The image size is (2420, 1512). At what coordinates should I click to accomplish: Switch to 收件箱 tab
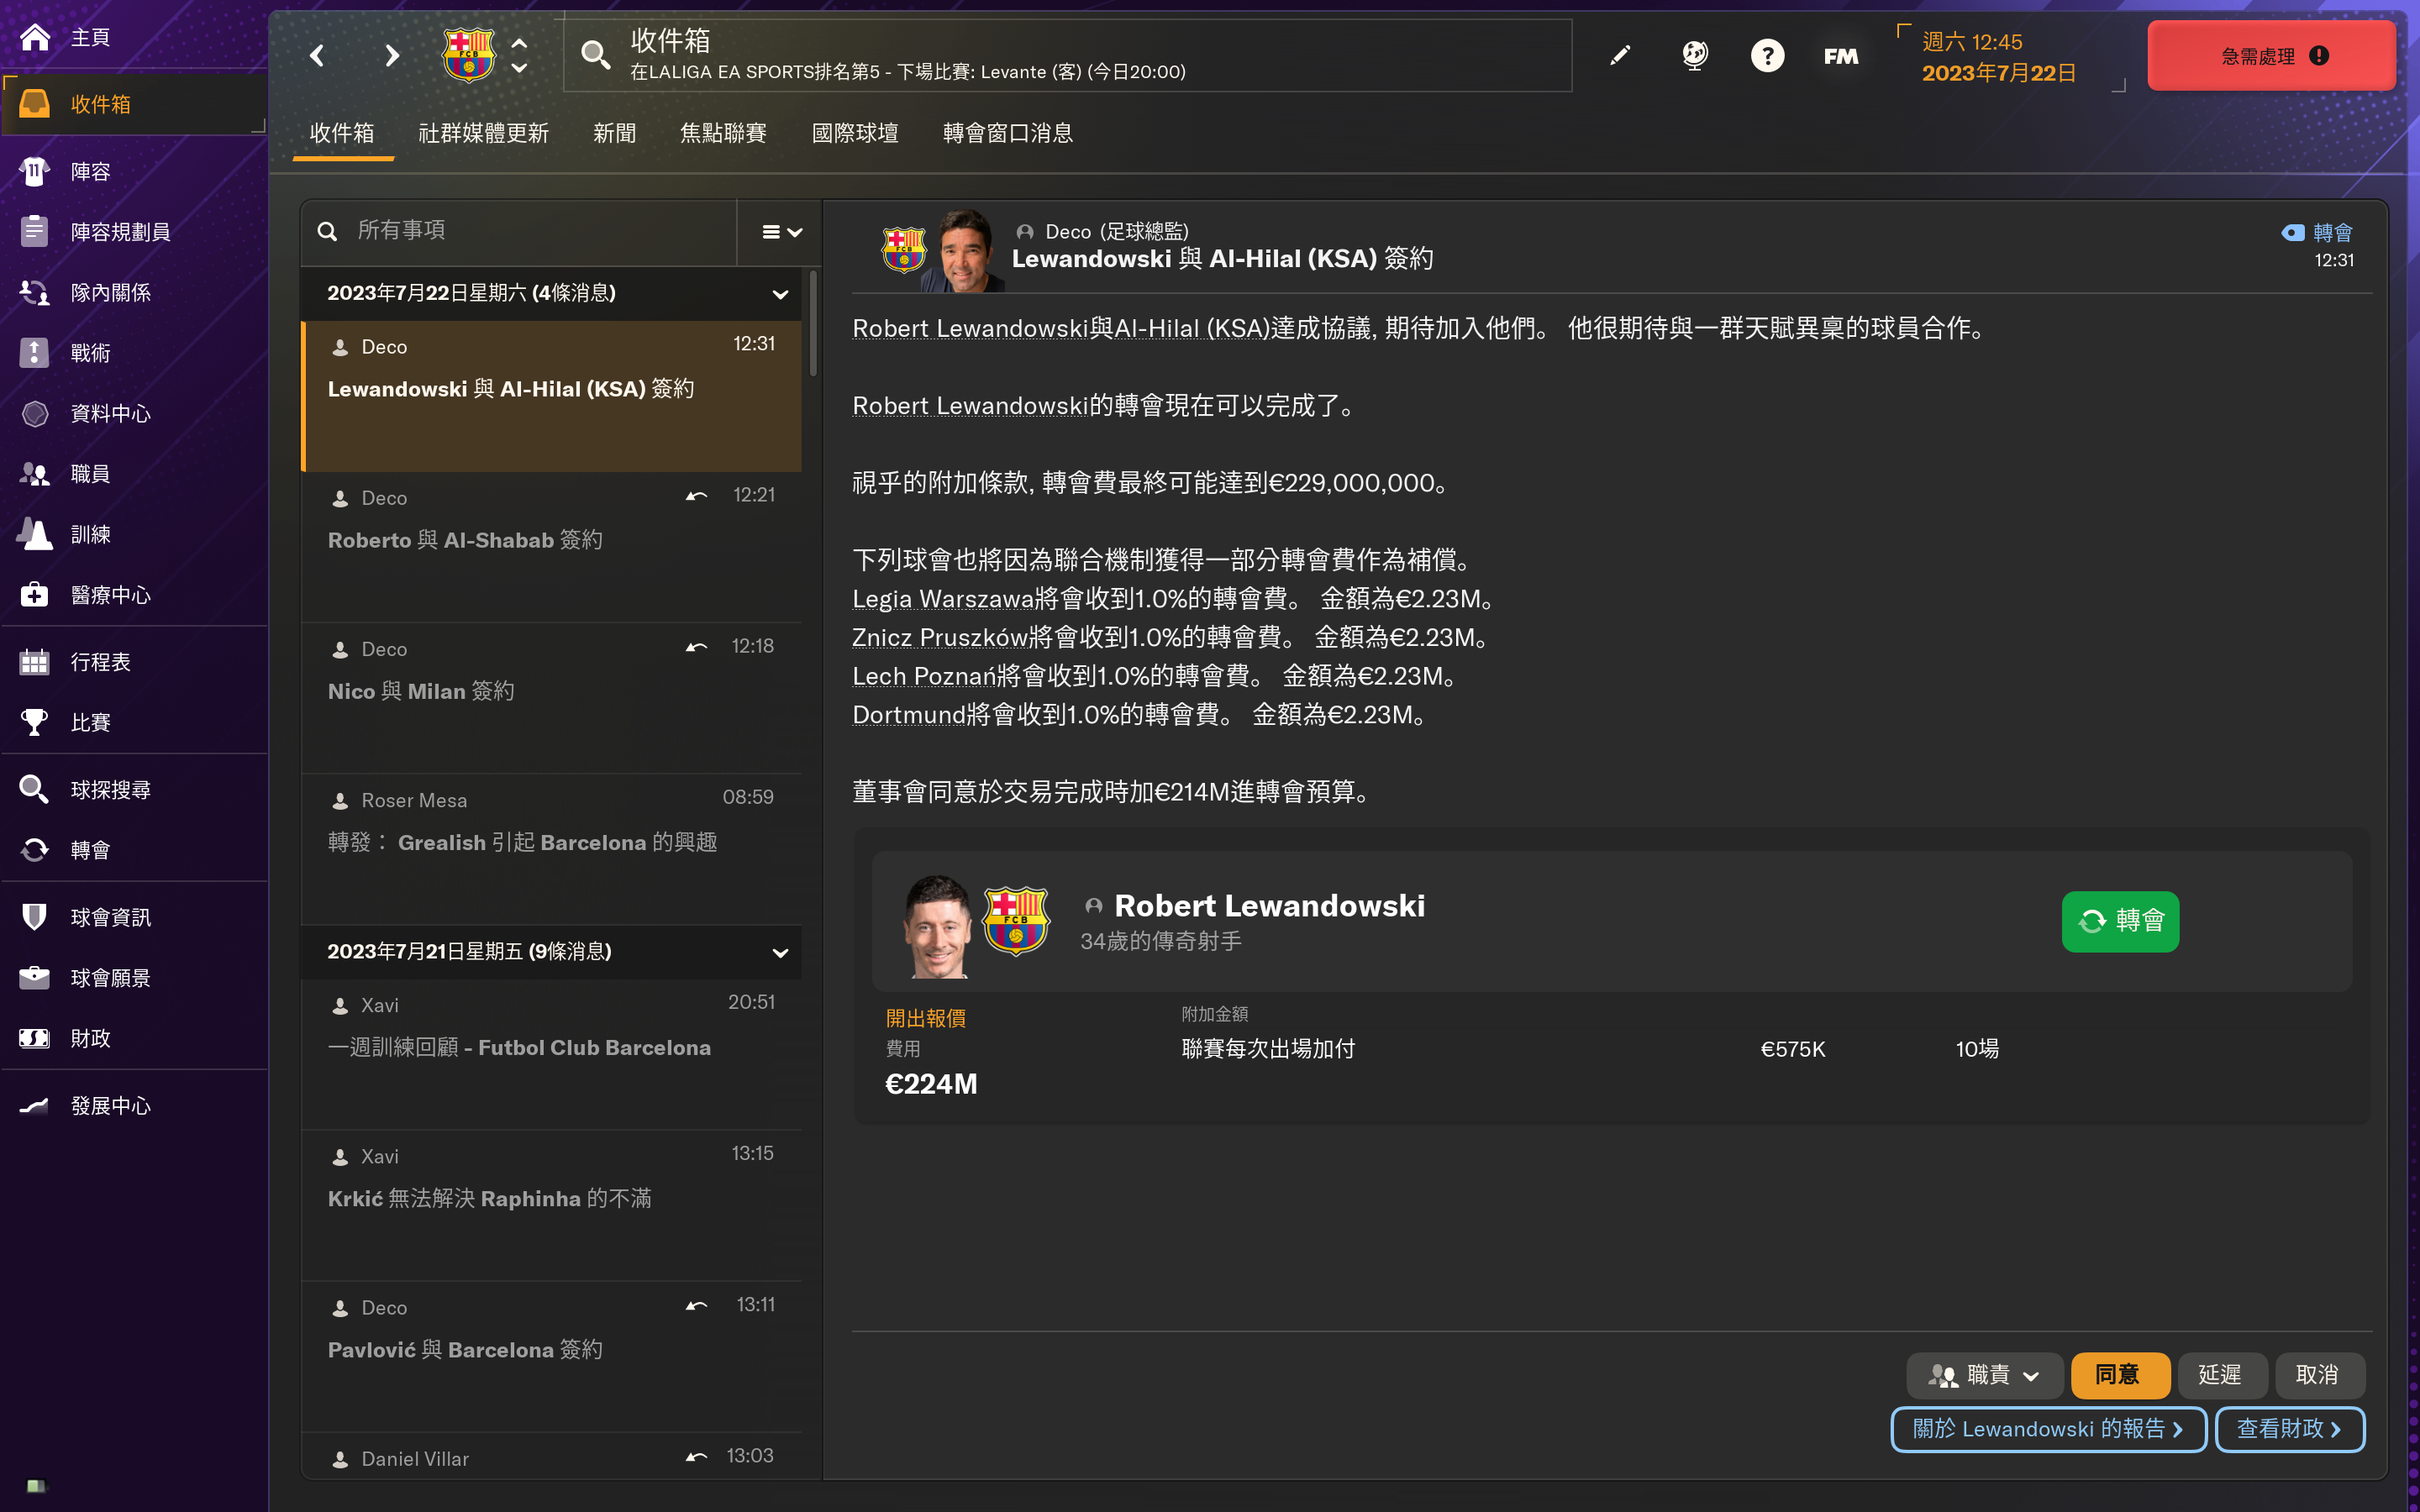pyautogui.click(x=342, y=134)
